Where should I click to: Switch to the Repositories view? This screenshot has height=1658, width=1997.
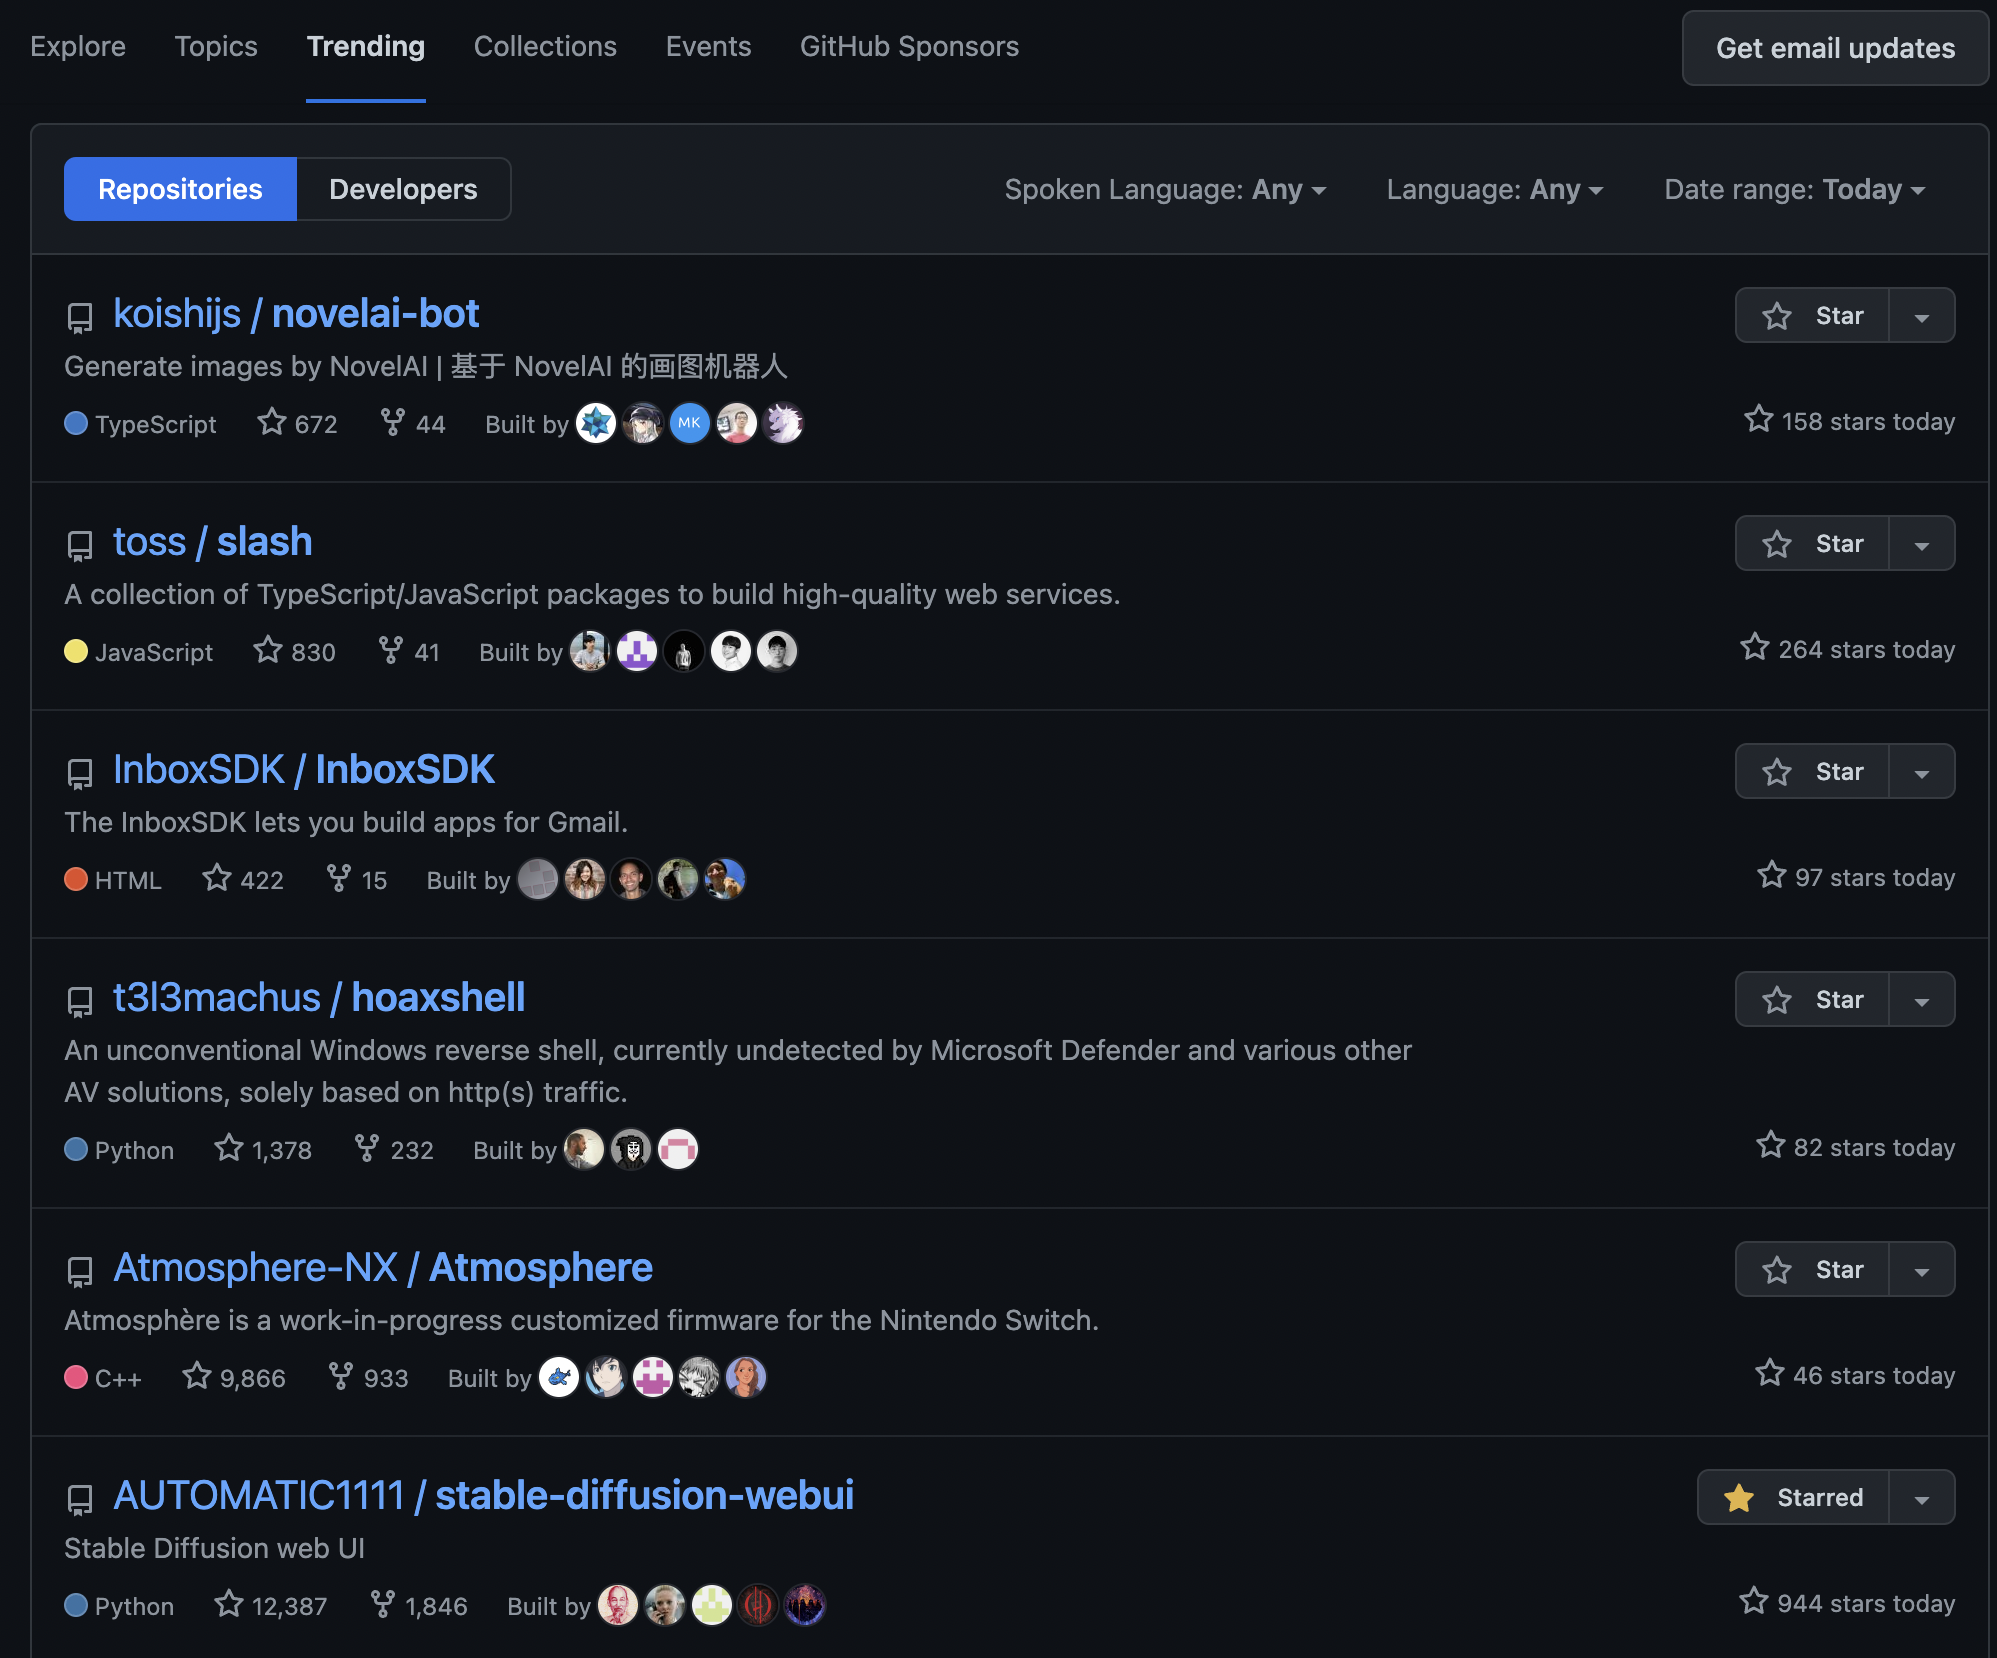click(180, 189)
